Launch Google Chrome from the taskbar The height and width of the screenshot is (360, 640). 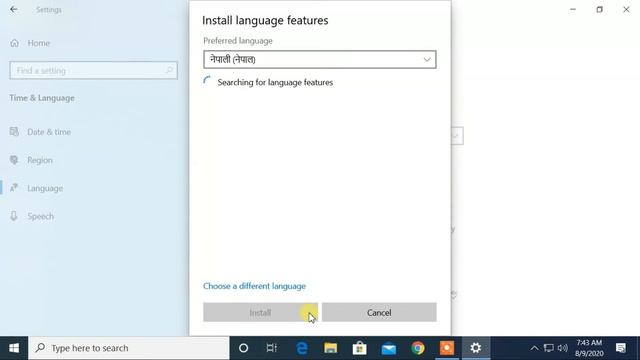(x=418, y=348)
